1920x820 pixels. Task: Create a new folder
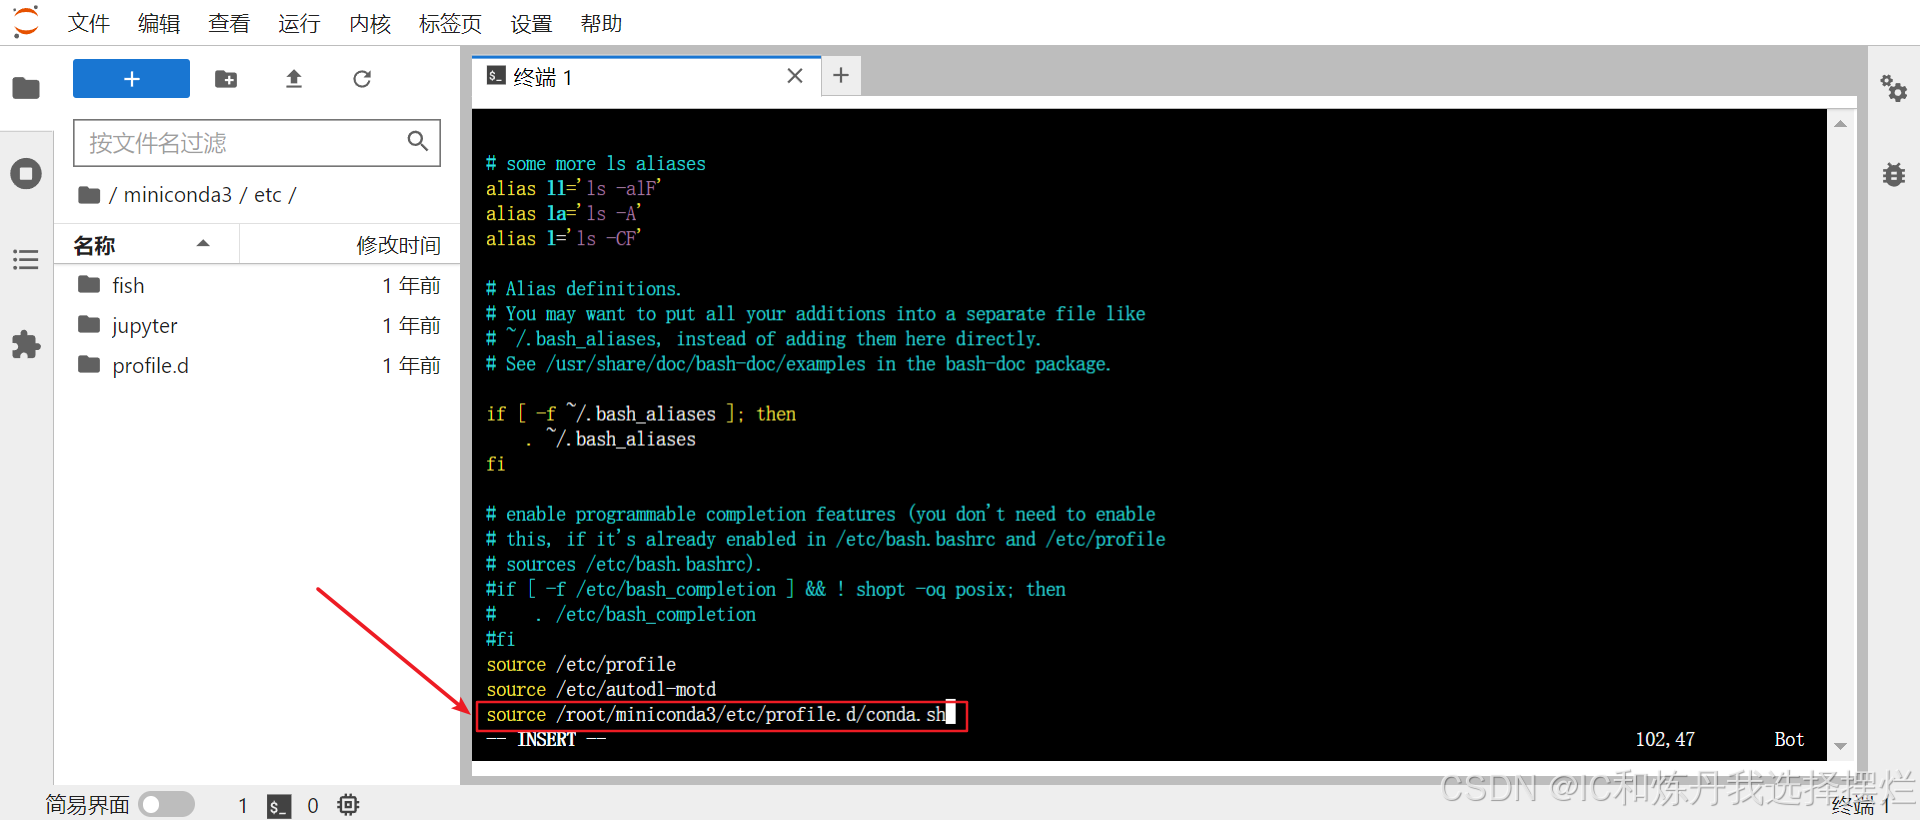pyautogui.click(x=226, y=79)
